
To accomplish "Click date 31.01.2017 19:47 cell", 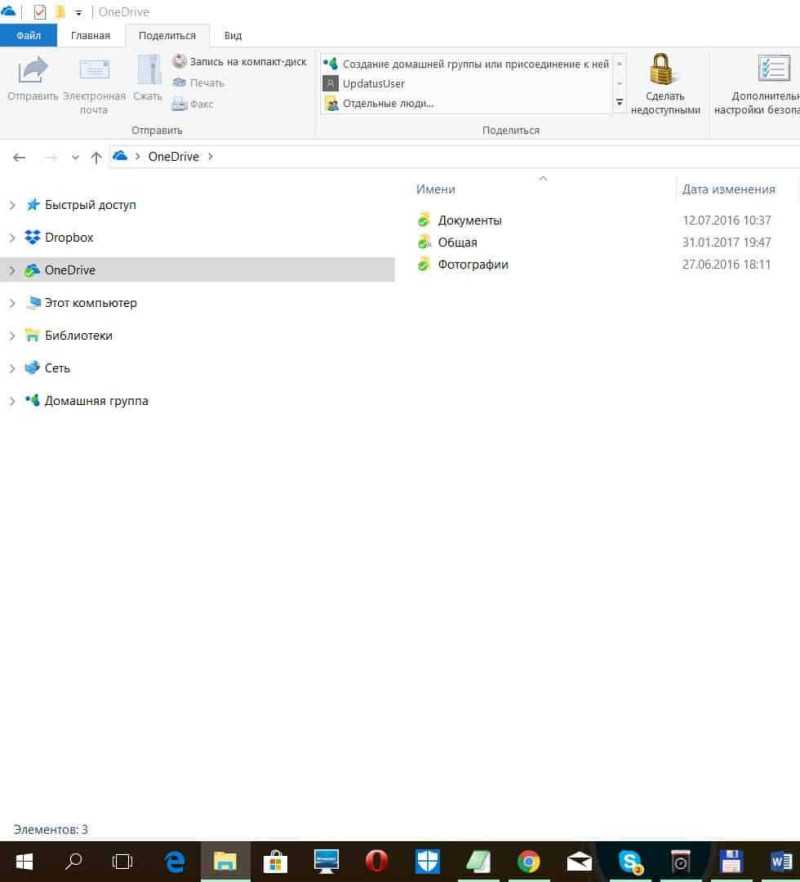I will (x=726, y=242).
